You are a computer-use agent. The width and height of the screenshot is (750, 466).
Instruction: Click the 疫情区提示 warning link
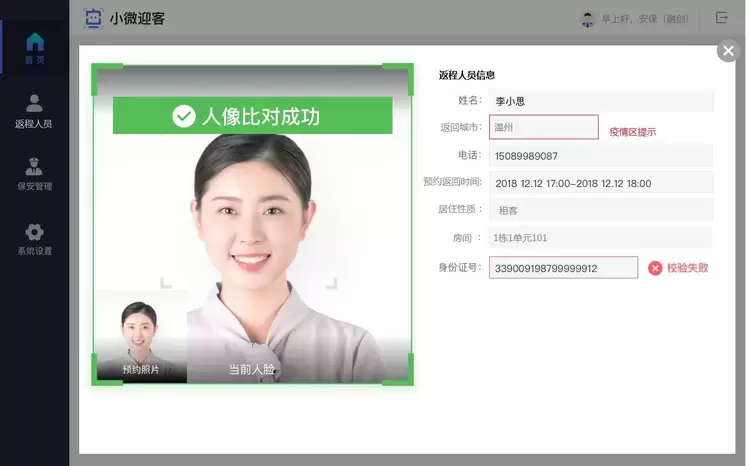(x=632, y=132)
